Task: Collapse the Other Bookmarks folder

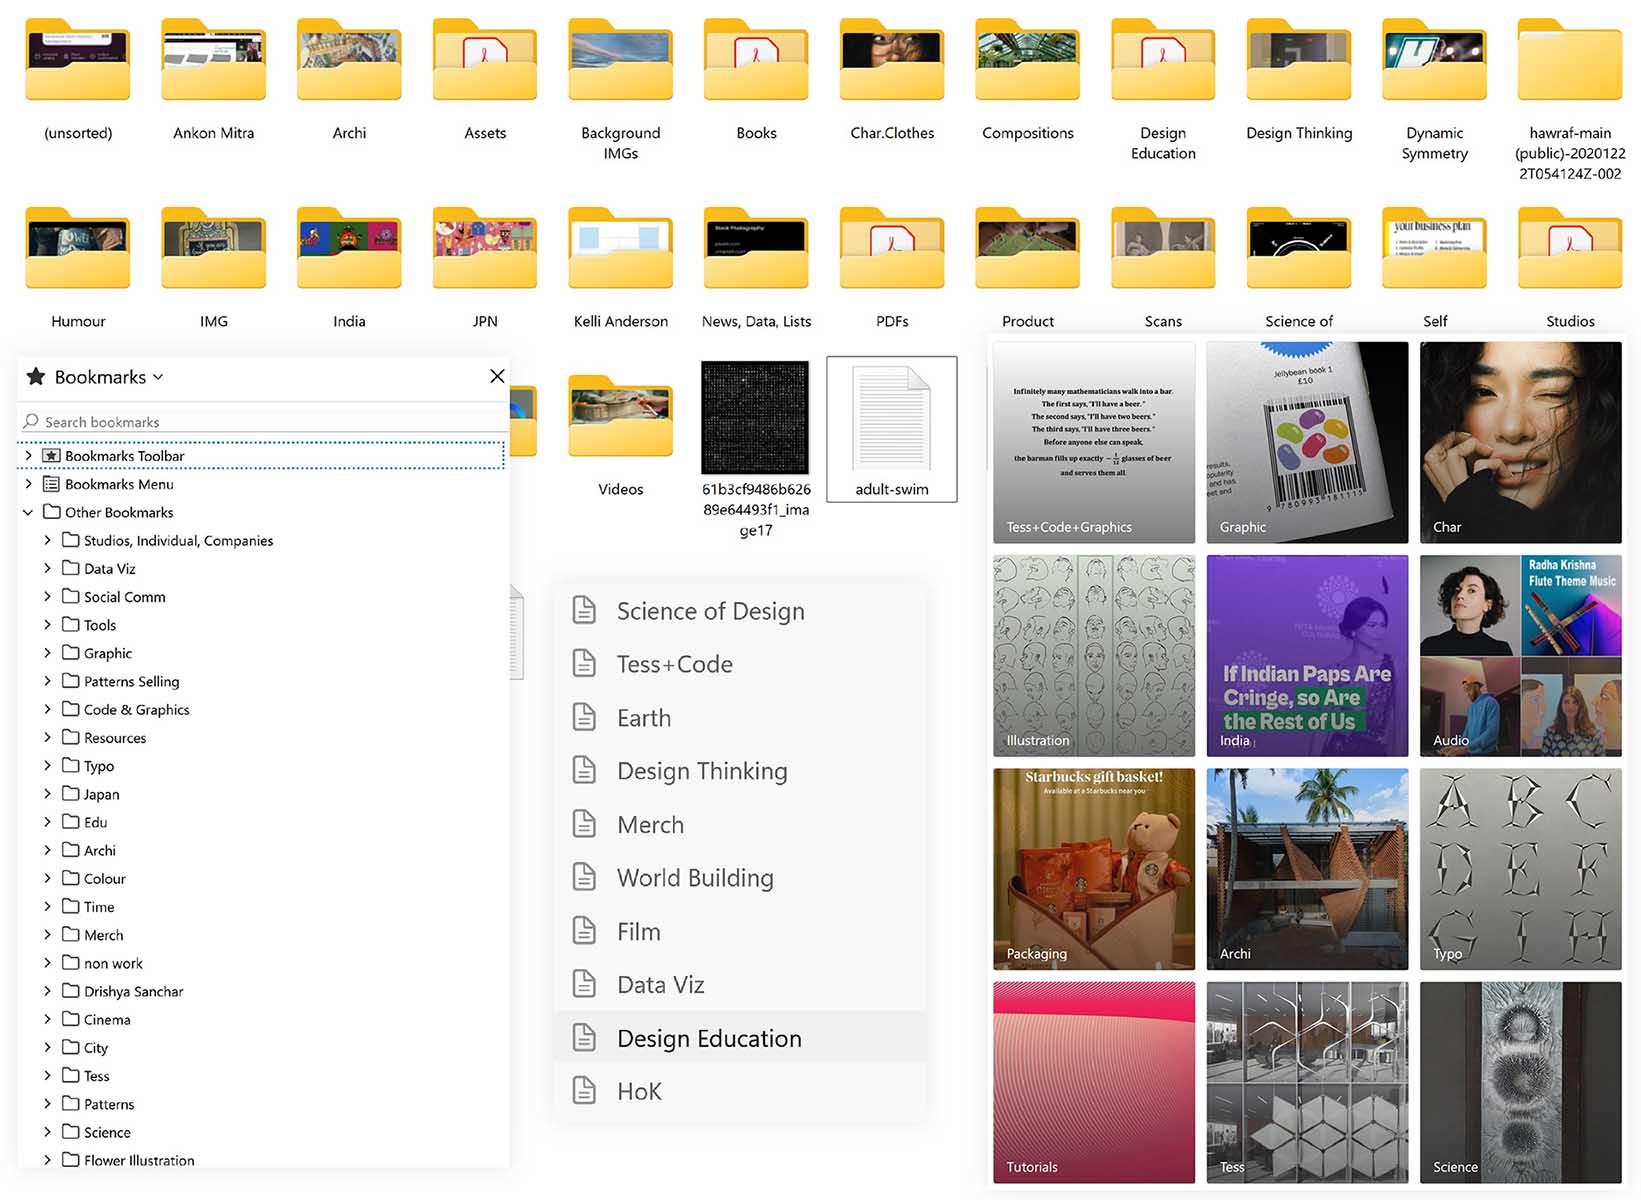Action: coord(28,512)
